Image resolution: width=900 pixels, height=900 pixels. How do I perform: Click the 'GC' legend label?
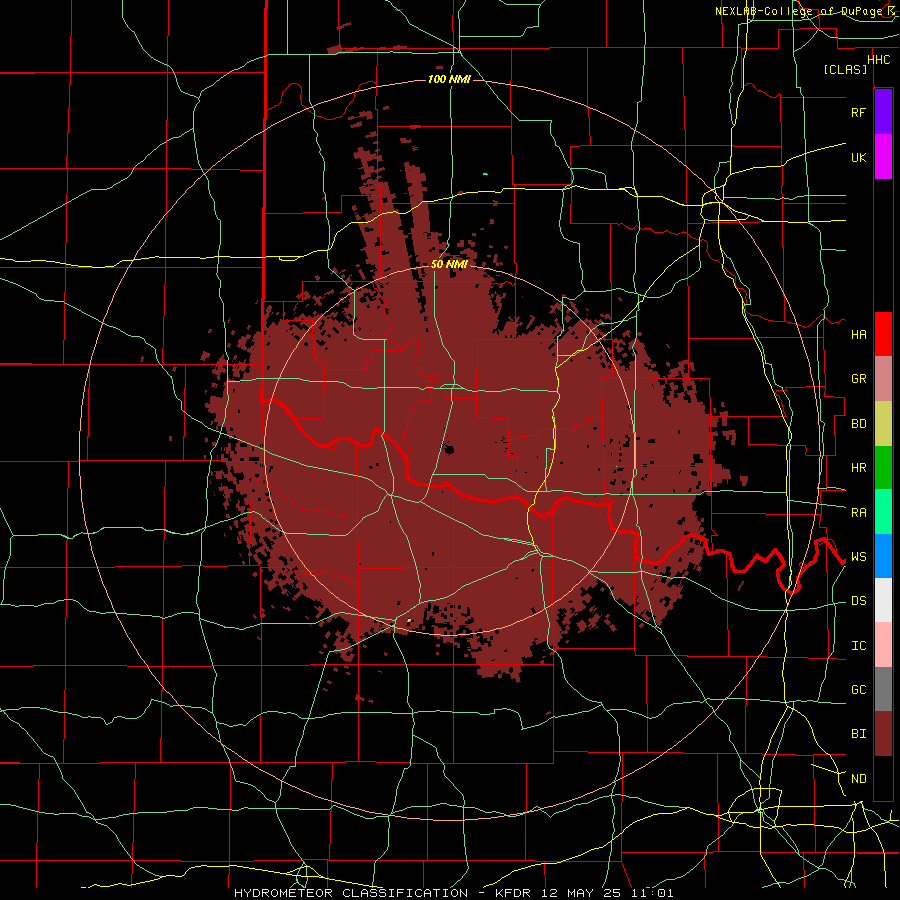coord(858,689)
